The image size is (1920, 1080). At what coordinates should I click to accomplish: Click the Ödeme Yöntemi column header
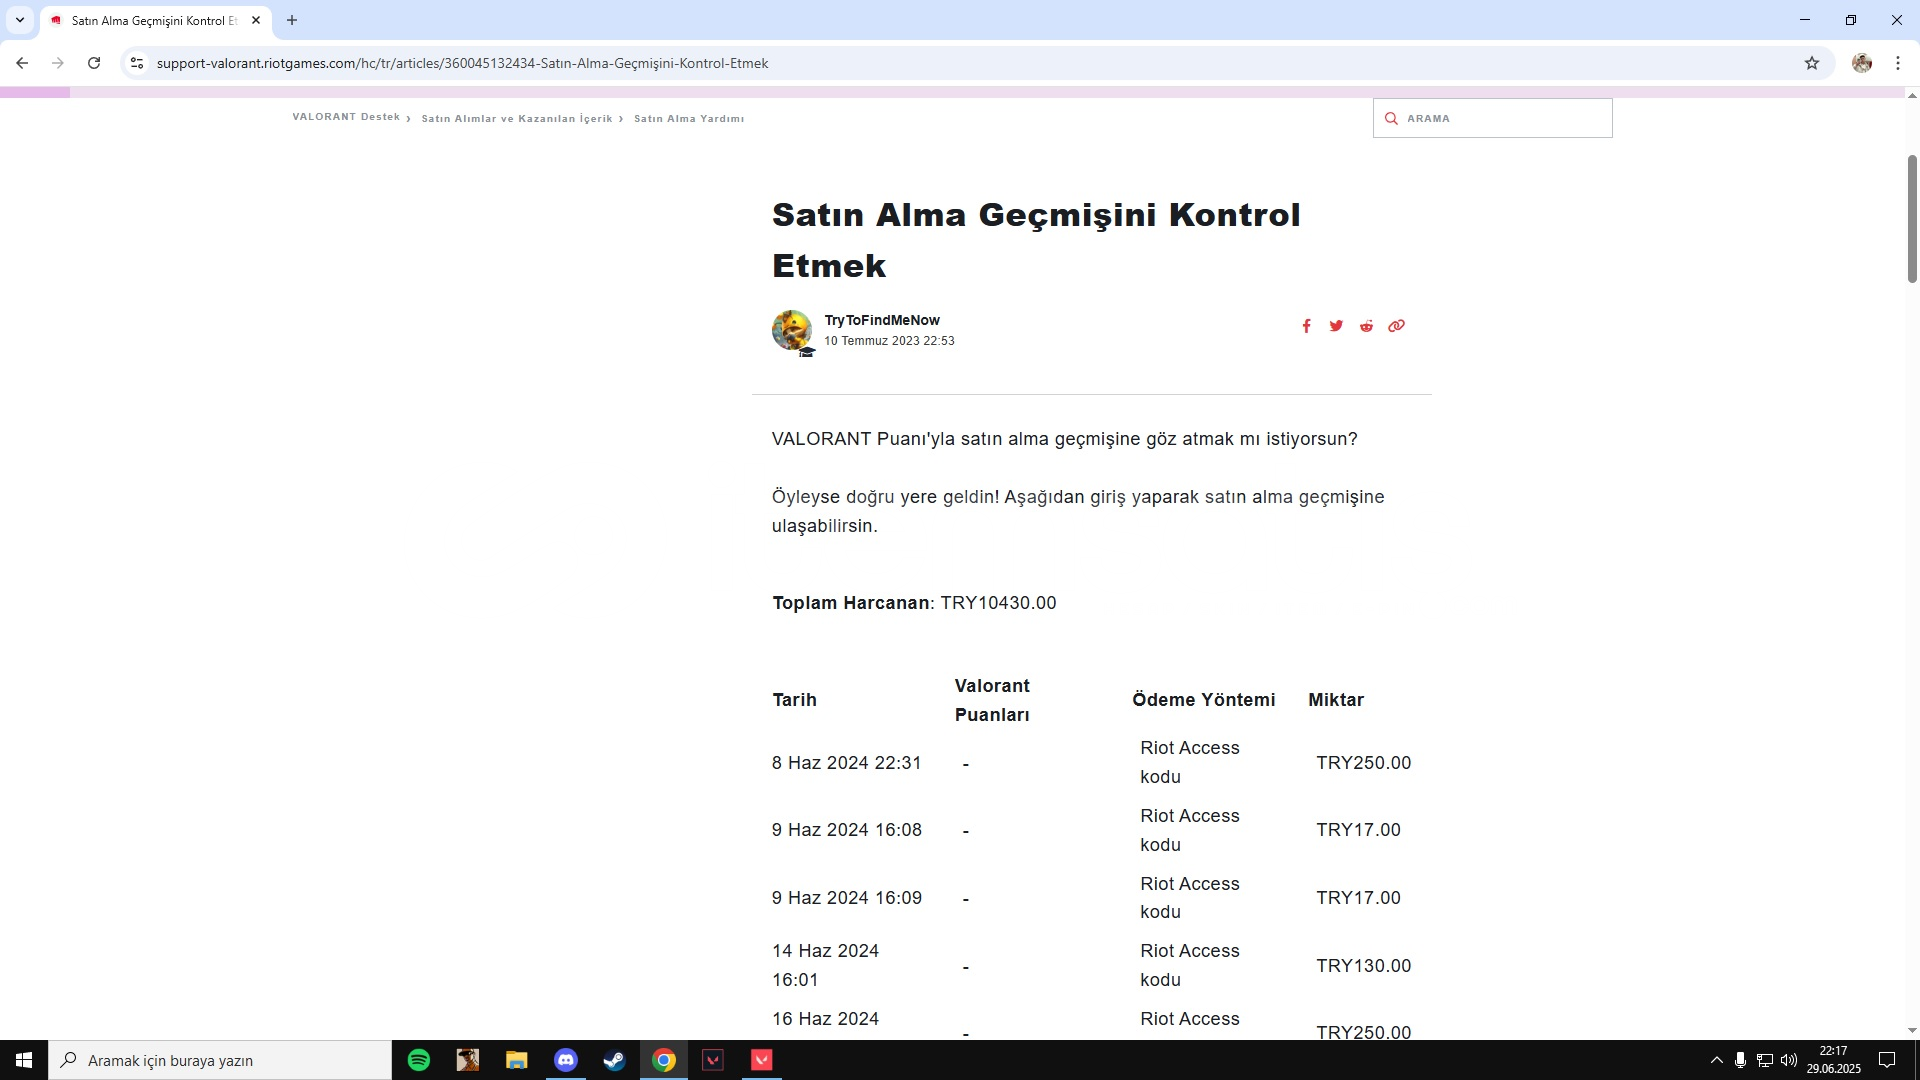(x=1203, y=700)
